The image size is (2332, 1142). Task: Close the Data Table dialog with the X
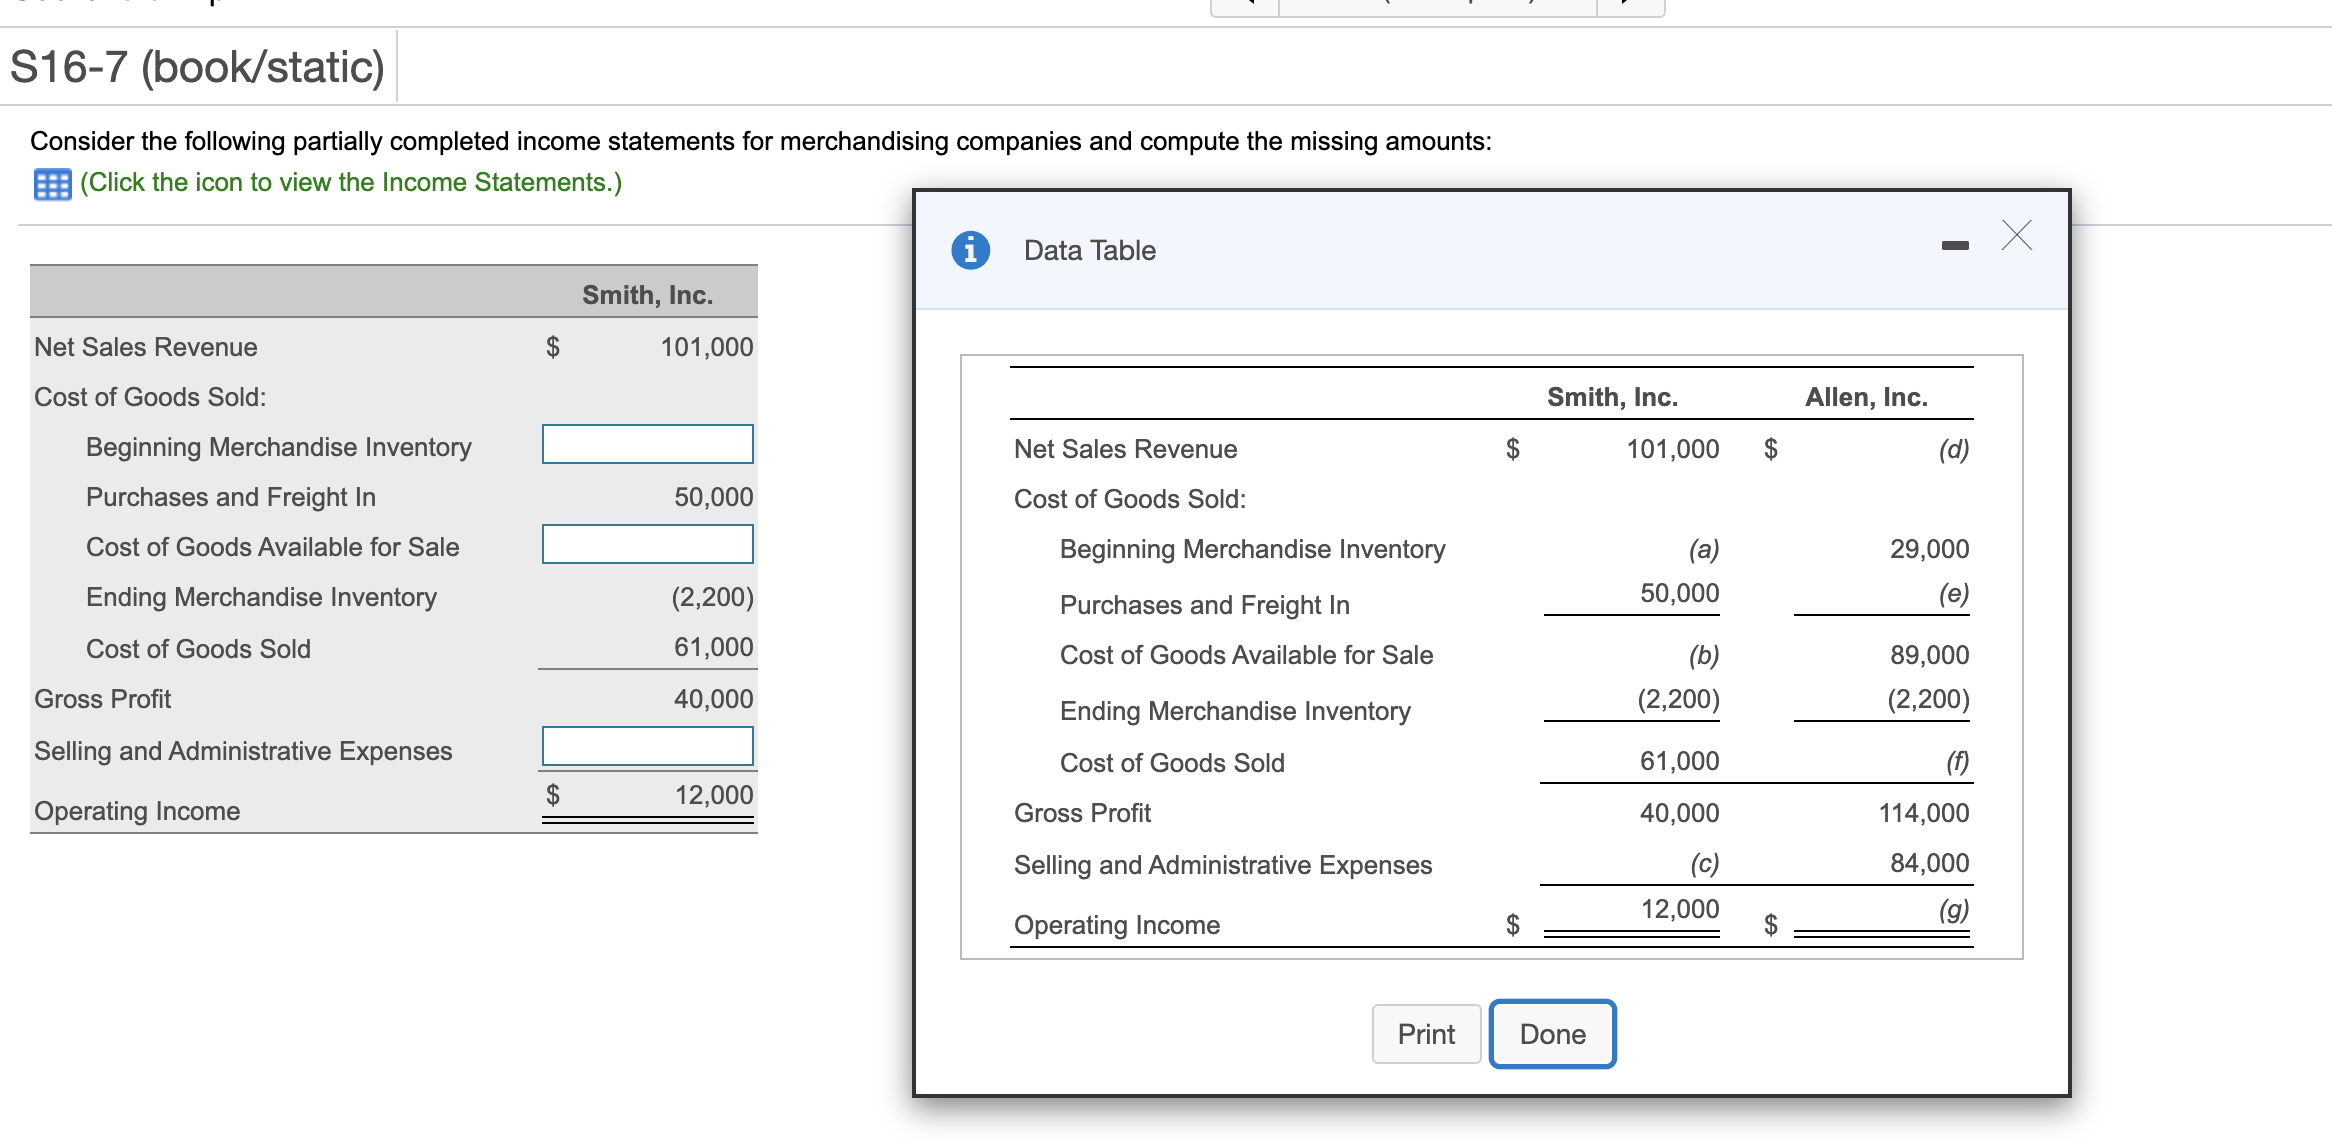tap(2017, 236)
